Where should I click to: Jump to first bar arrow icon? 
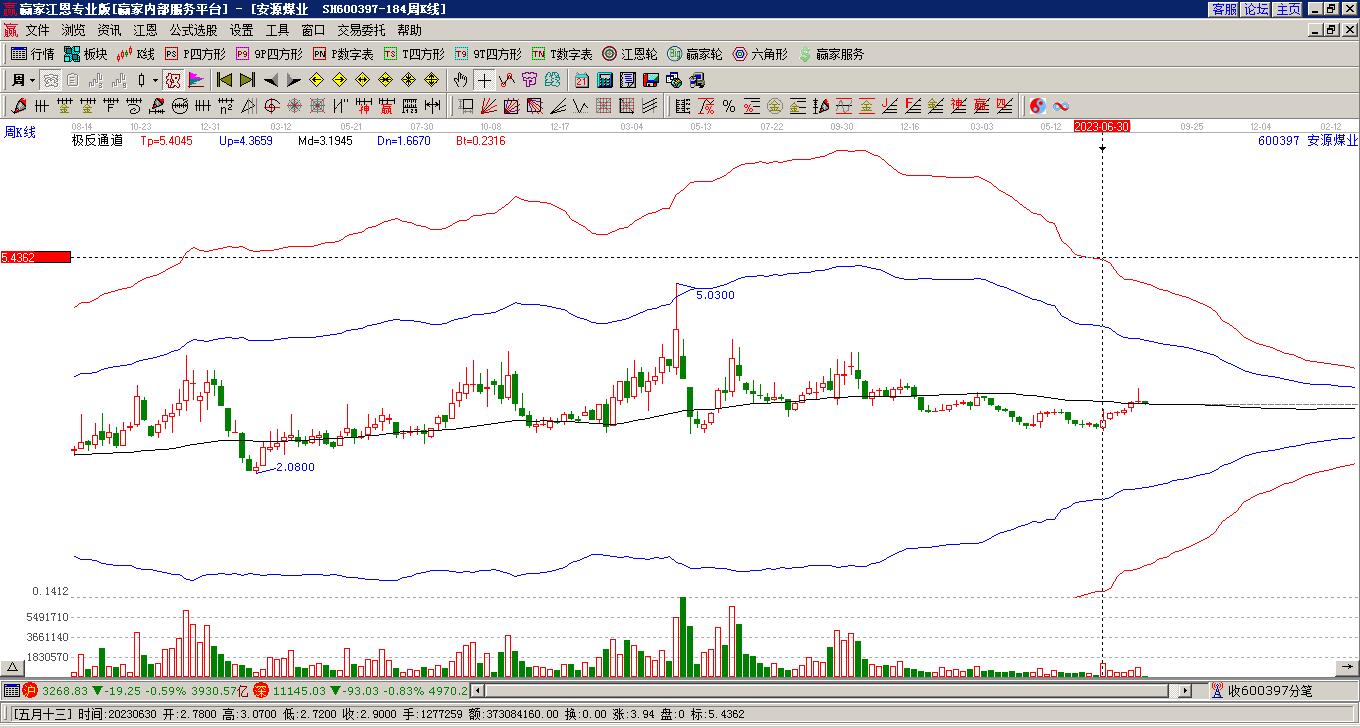225,80
